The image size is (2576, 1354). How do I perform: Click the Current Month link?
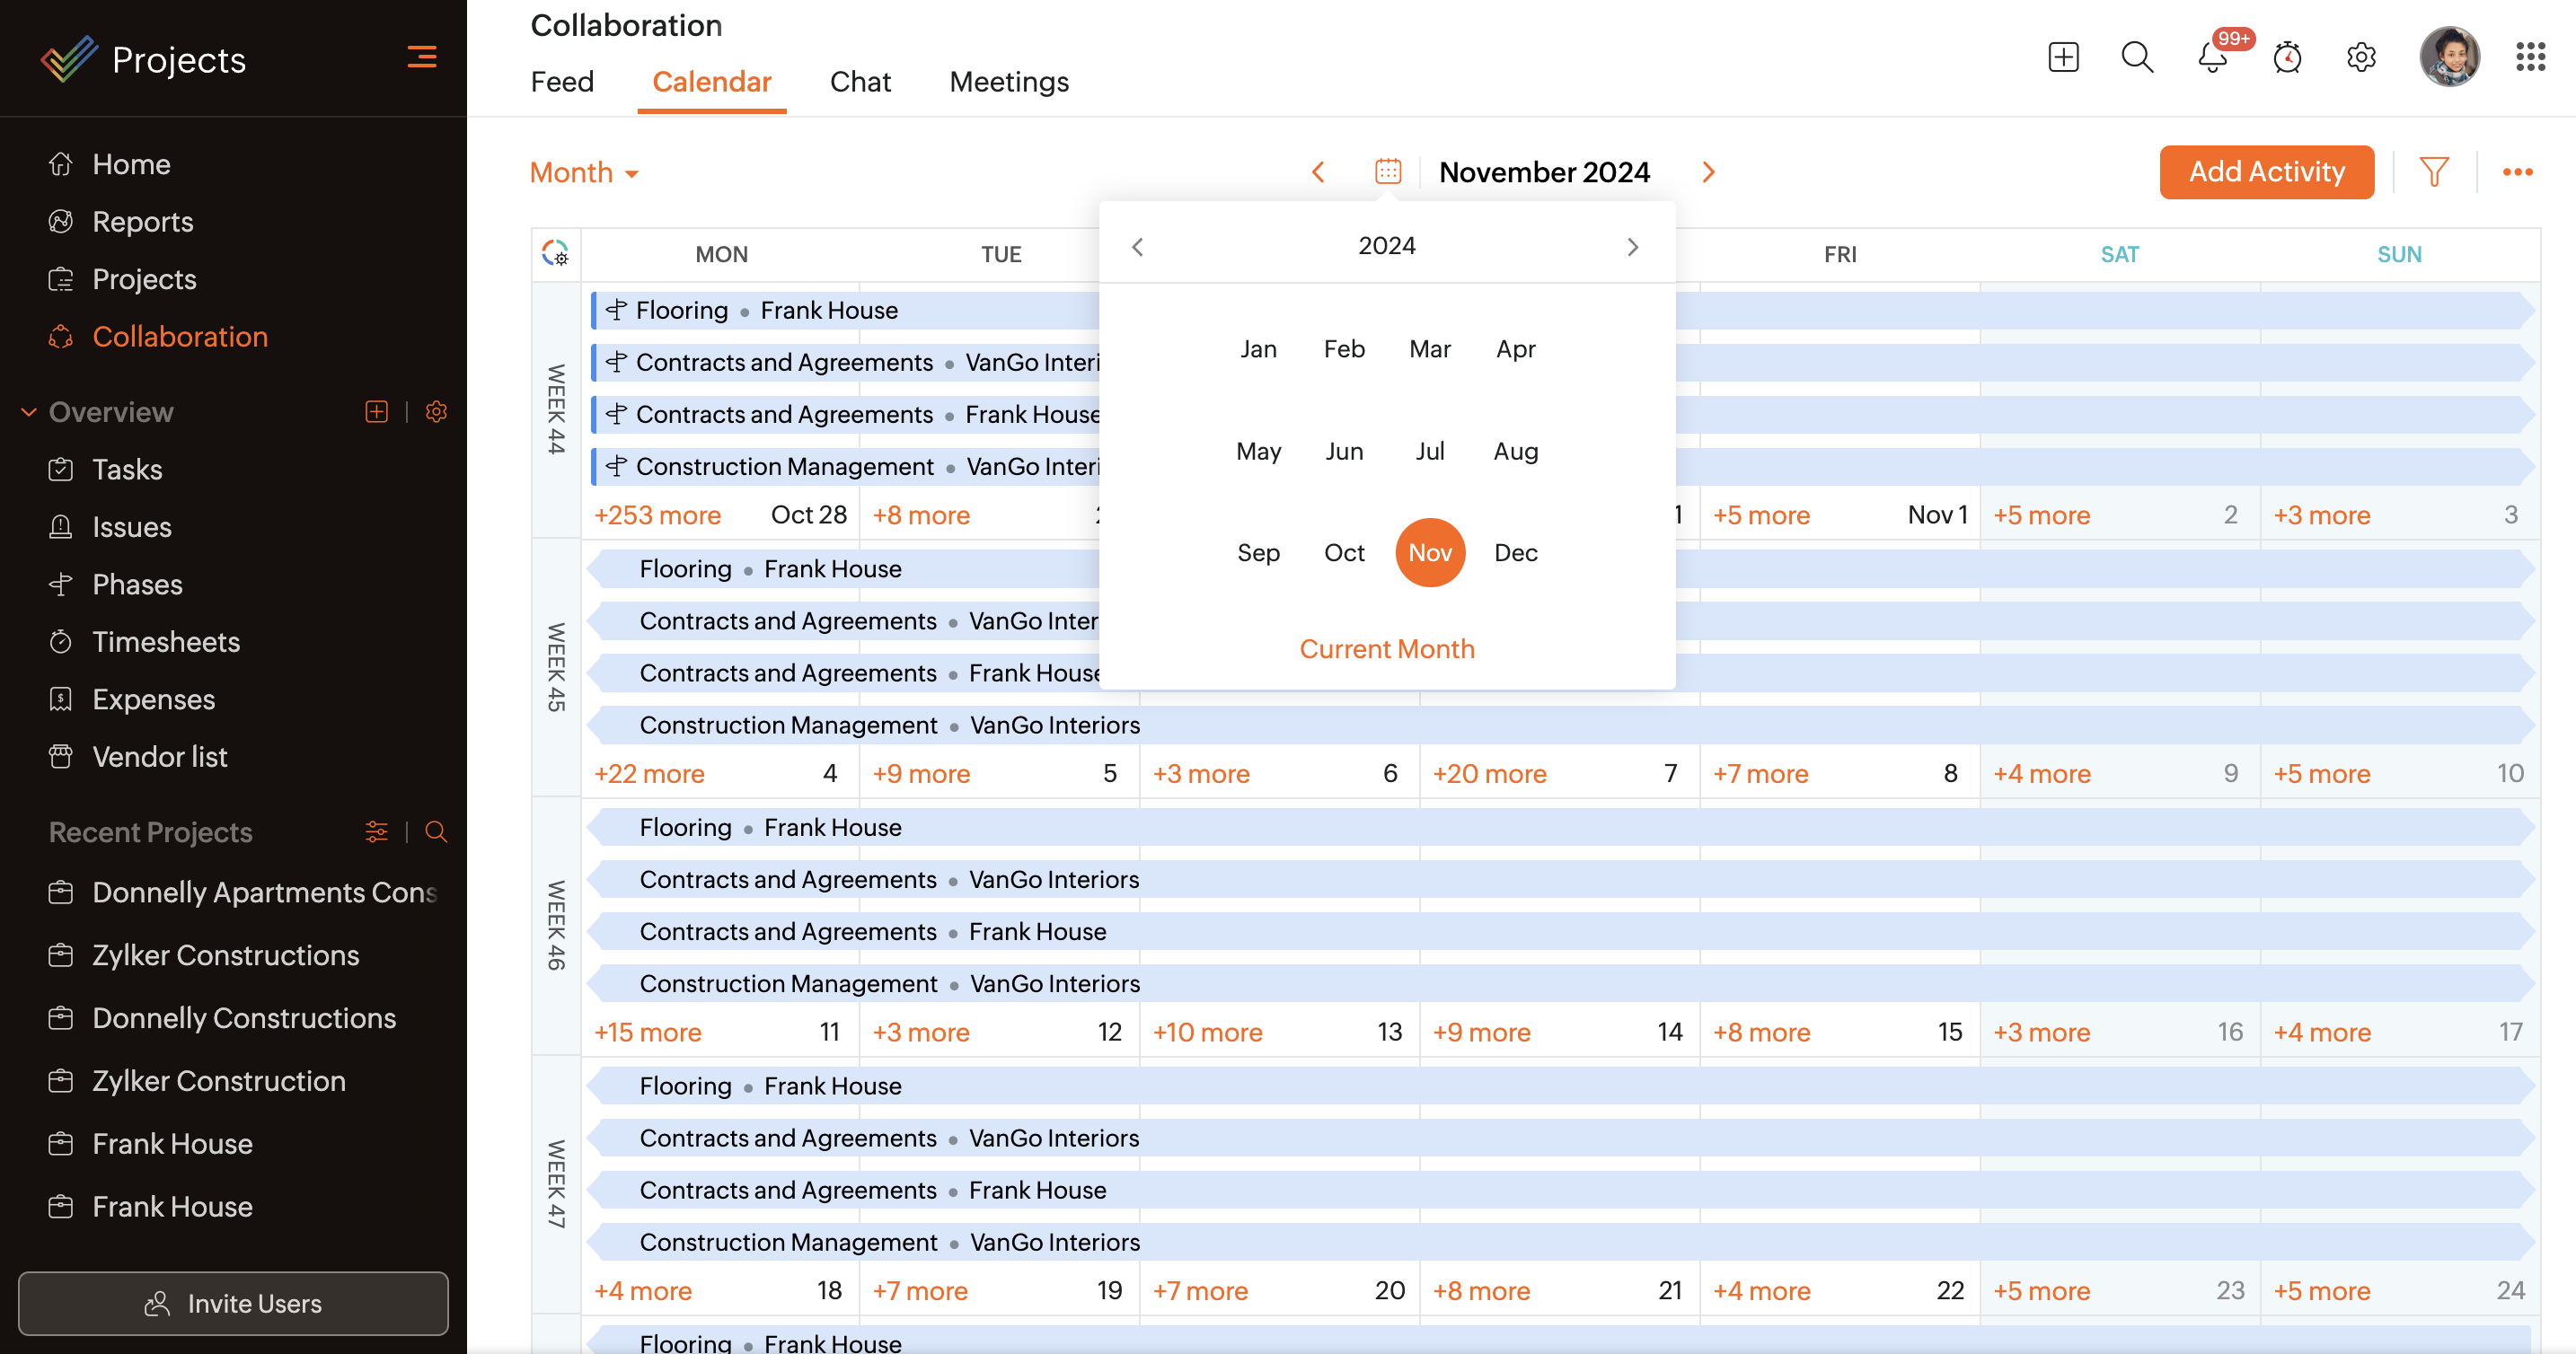[x=1387, y=649]
